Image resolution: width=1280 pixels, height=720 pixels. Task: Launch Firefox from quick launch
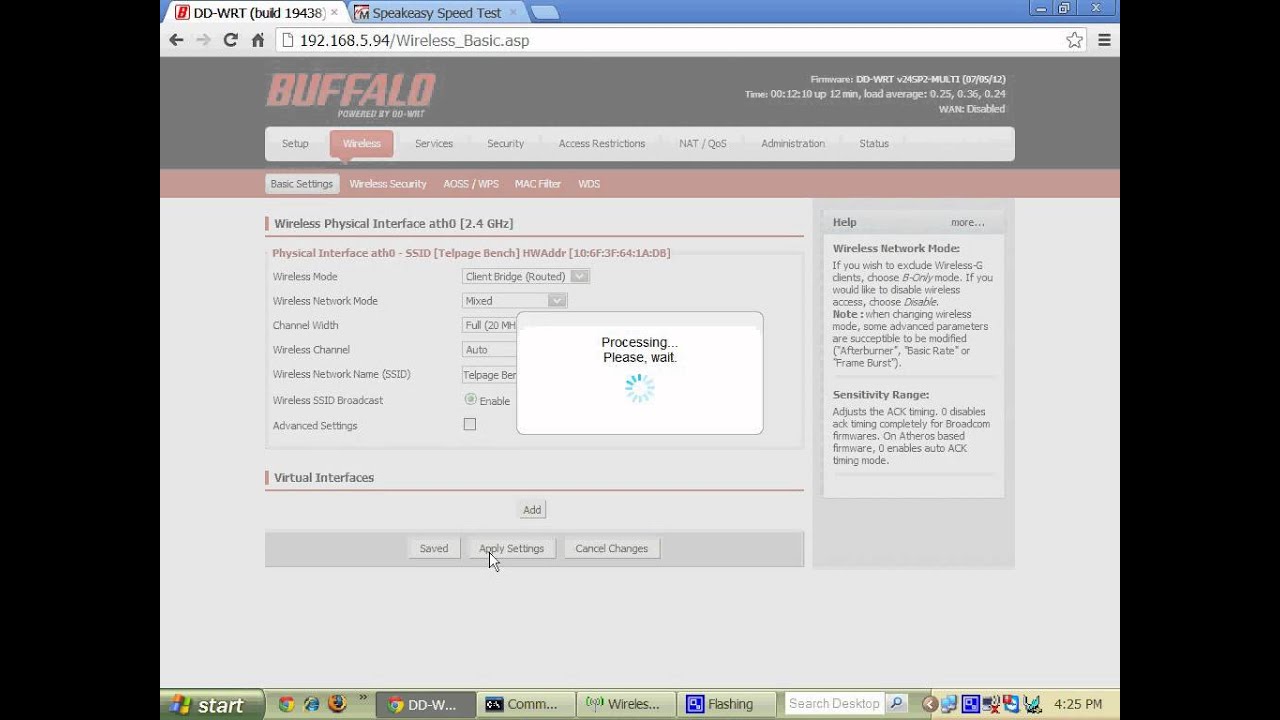(x=337, y=704)
